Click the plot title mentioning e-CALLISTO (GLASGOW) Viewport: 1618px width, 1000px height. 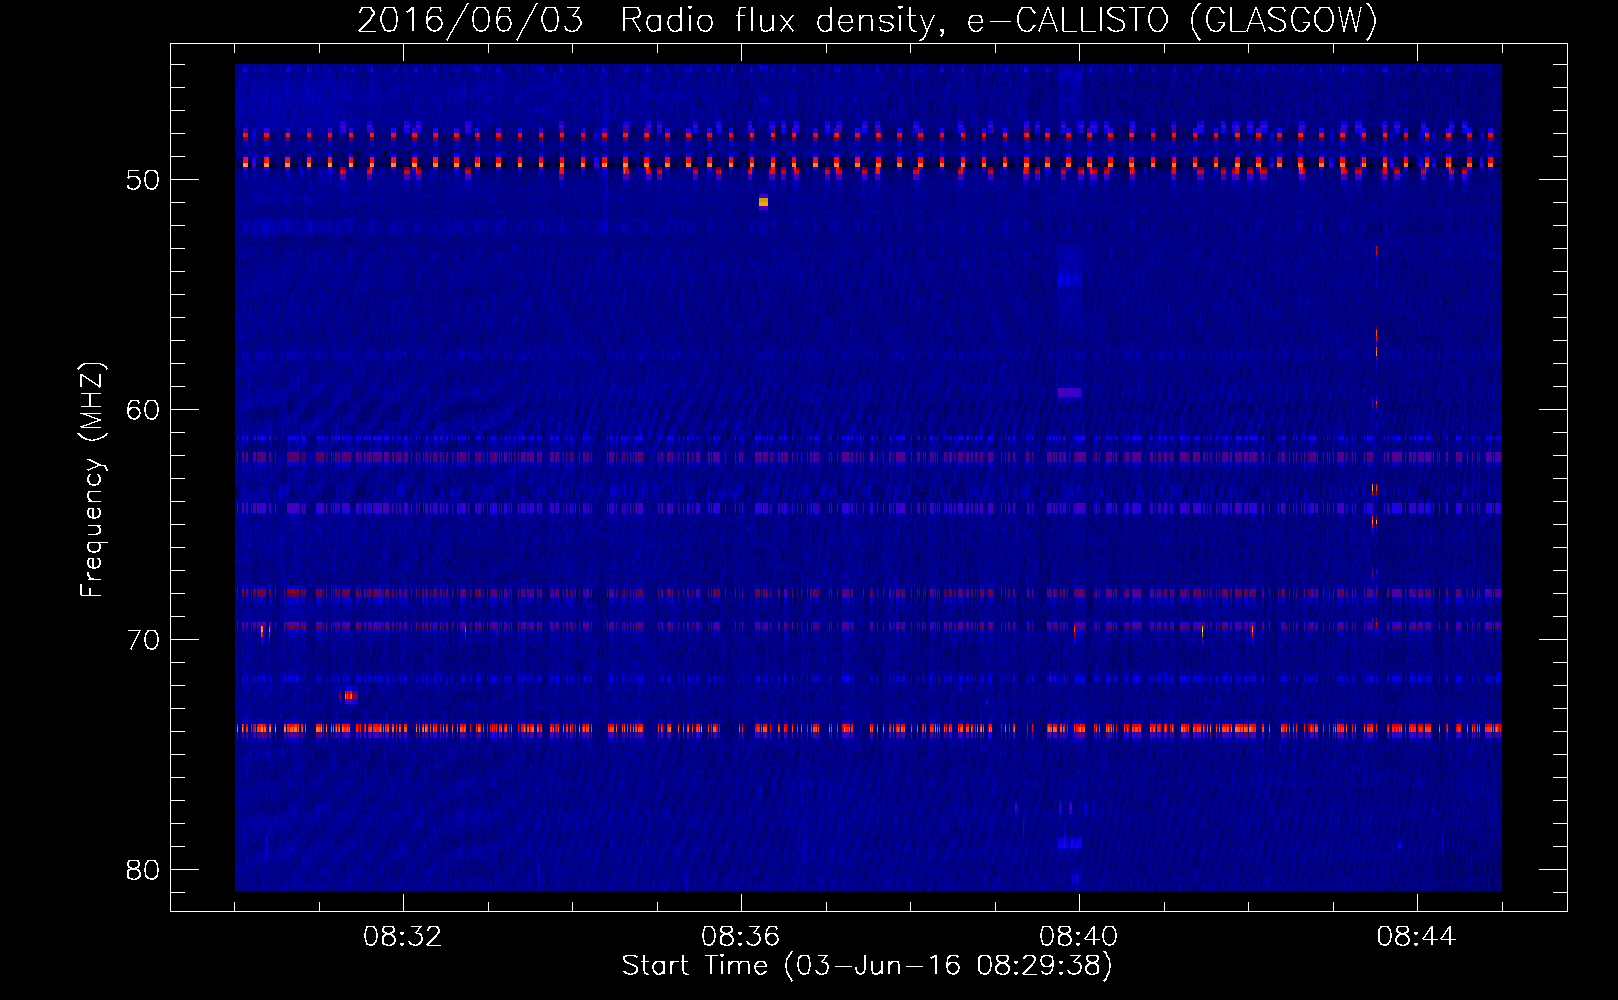pos(867,20)
